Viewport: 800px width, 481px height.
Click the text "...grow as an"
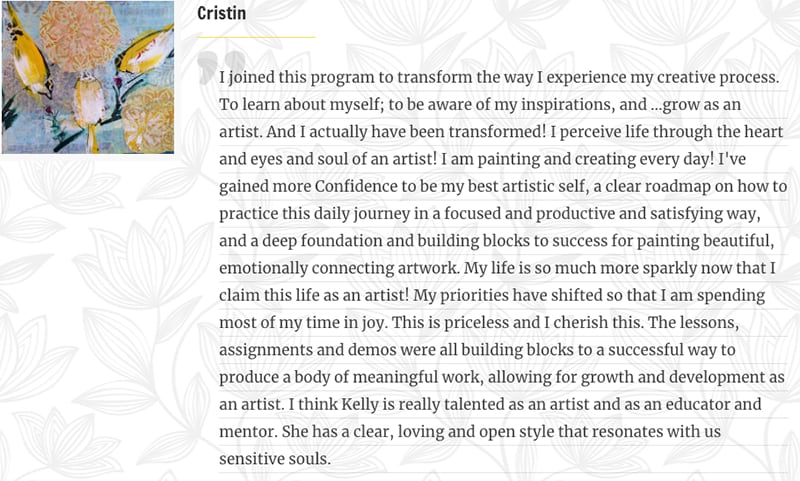(696, 105)
